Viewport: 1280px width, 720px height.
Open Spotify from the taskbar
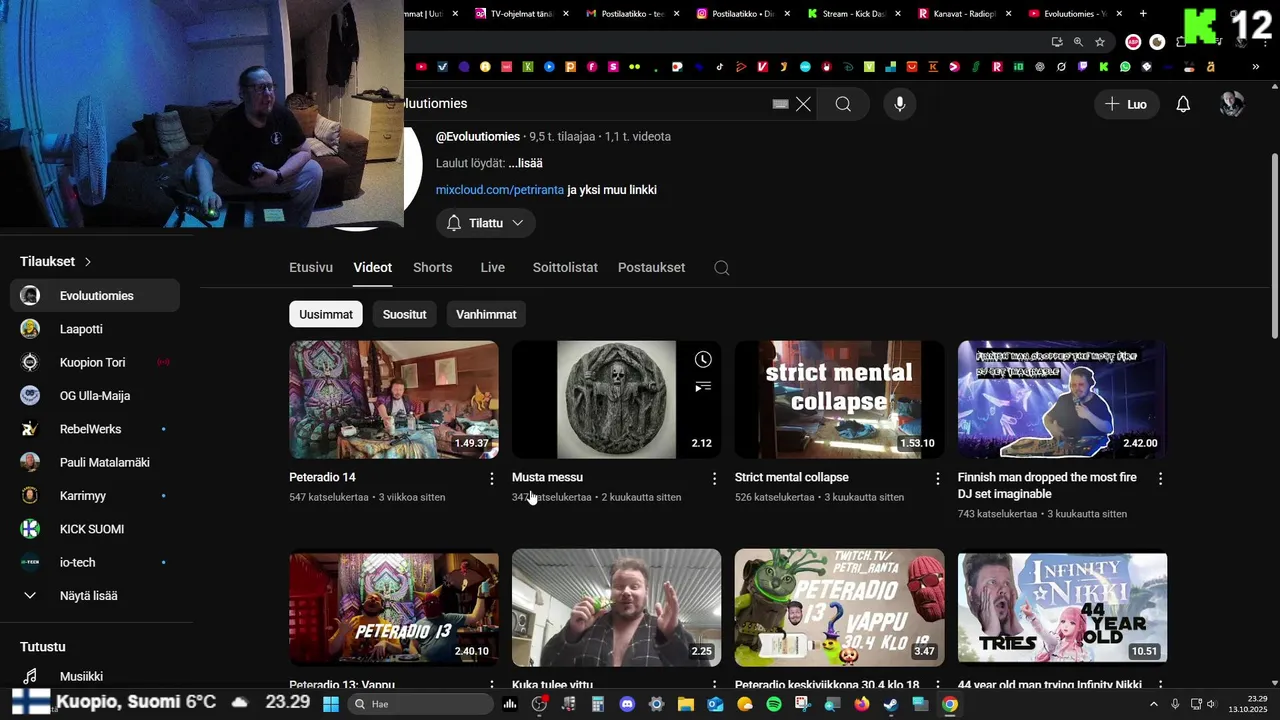[774, 704]
